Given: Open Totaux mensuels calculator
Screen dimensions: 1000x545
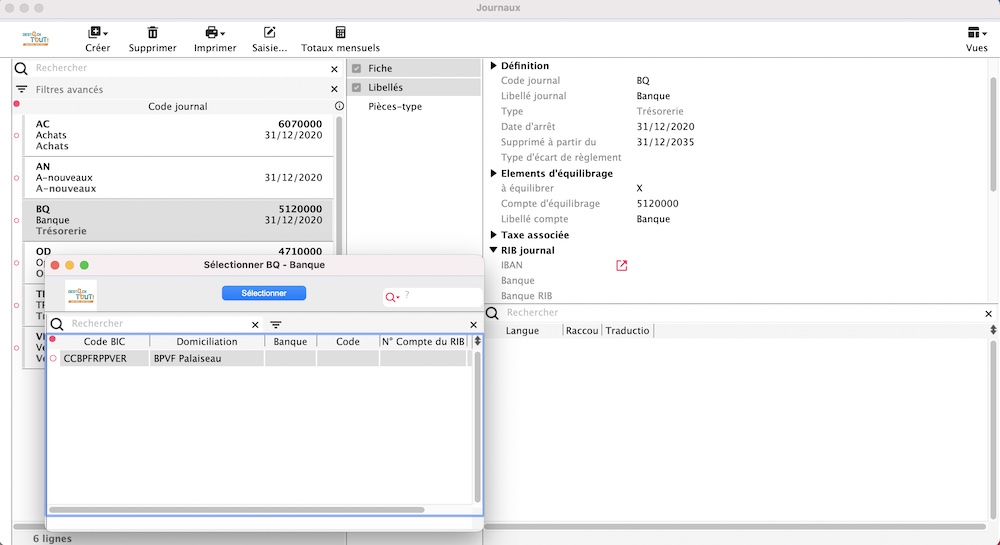Looking at the screenshot, I should click(x=341, y=33).
